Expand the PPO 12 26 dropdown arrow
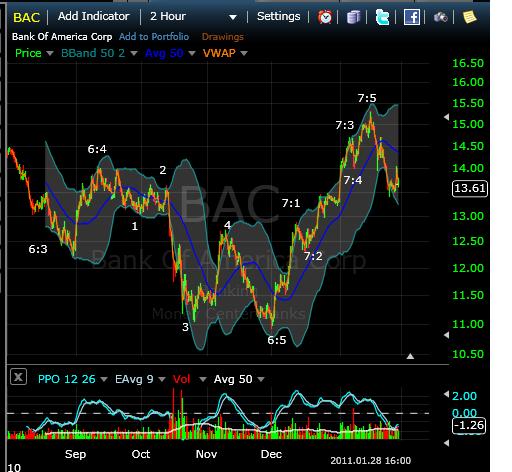The width and height of the screenshot is (512, 472). click(104, 379)
